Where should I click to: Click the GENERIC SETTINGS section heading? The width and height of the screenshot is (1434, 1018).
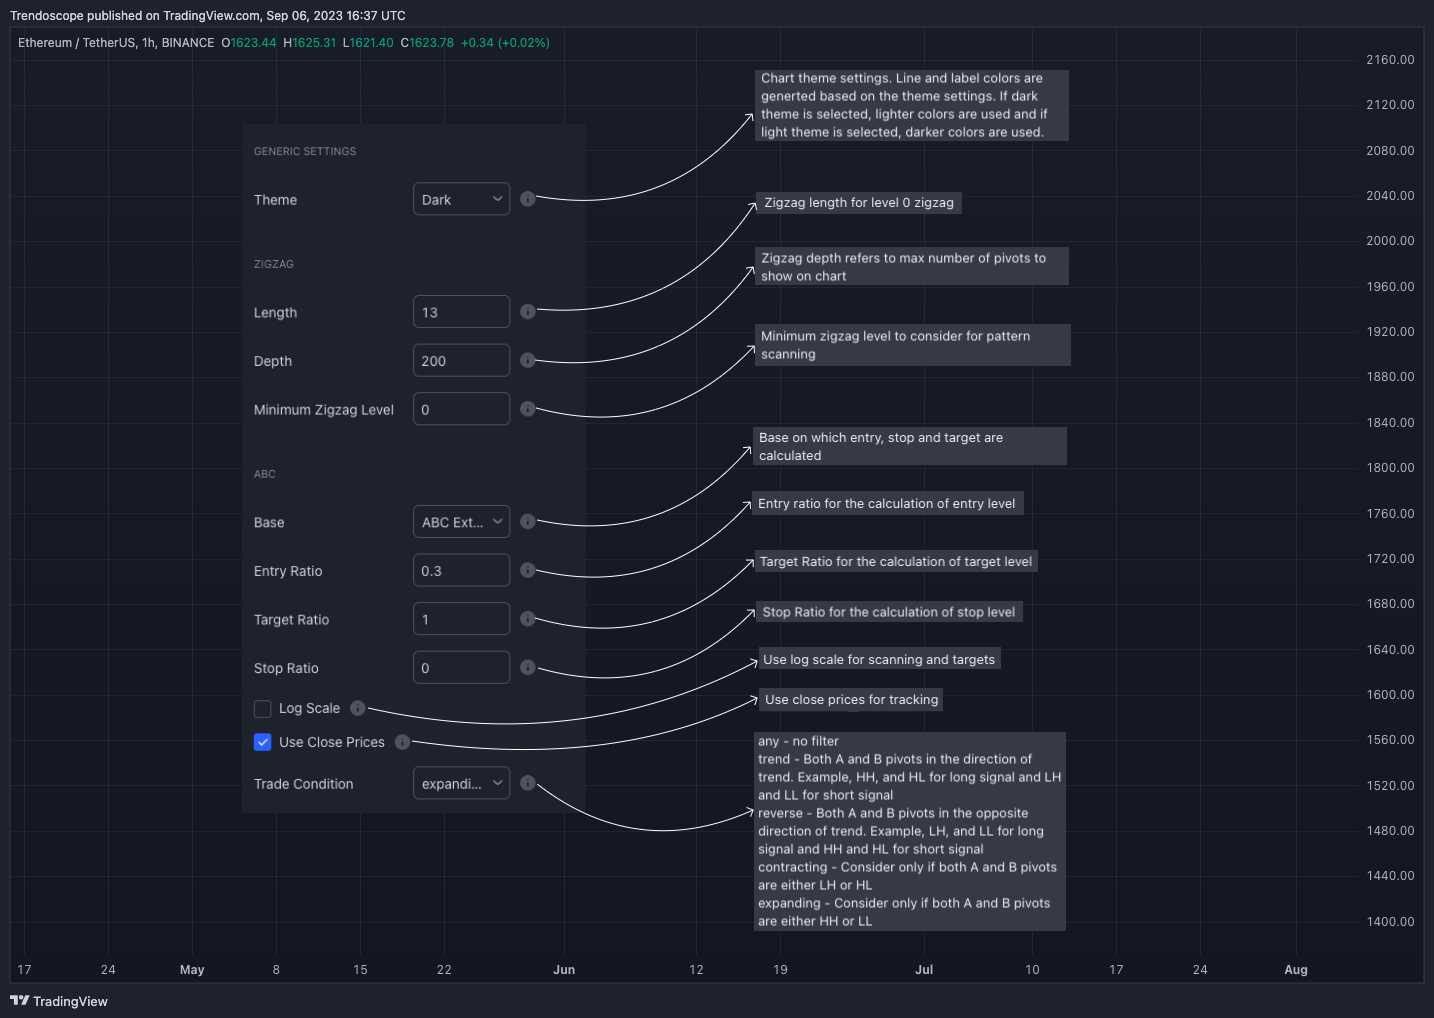305,151
